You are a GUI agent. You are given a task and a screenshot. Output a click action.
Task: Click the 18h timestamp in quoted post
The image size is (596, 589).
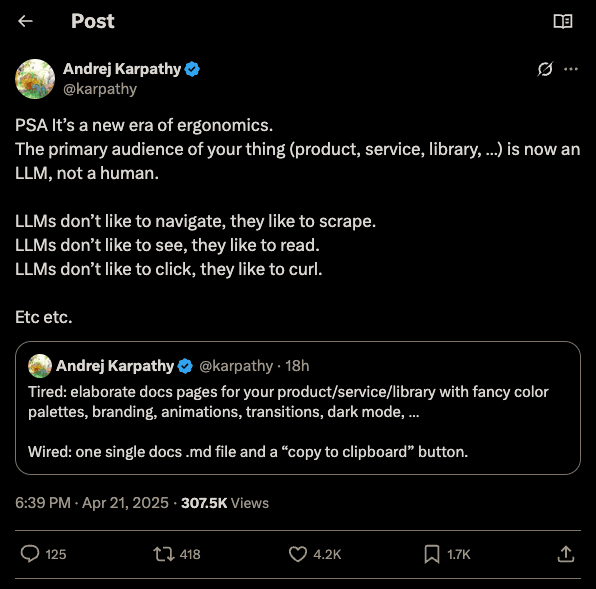pyautogui.click(x=297, y=366)
